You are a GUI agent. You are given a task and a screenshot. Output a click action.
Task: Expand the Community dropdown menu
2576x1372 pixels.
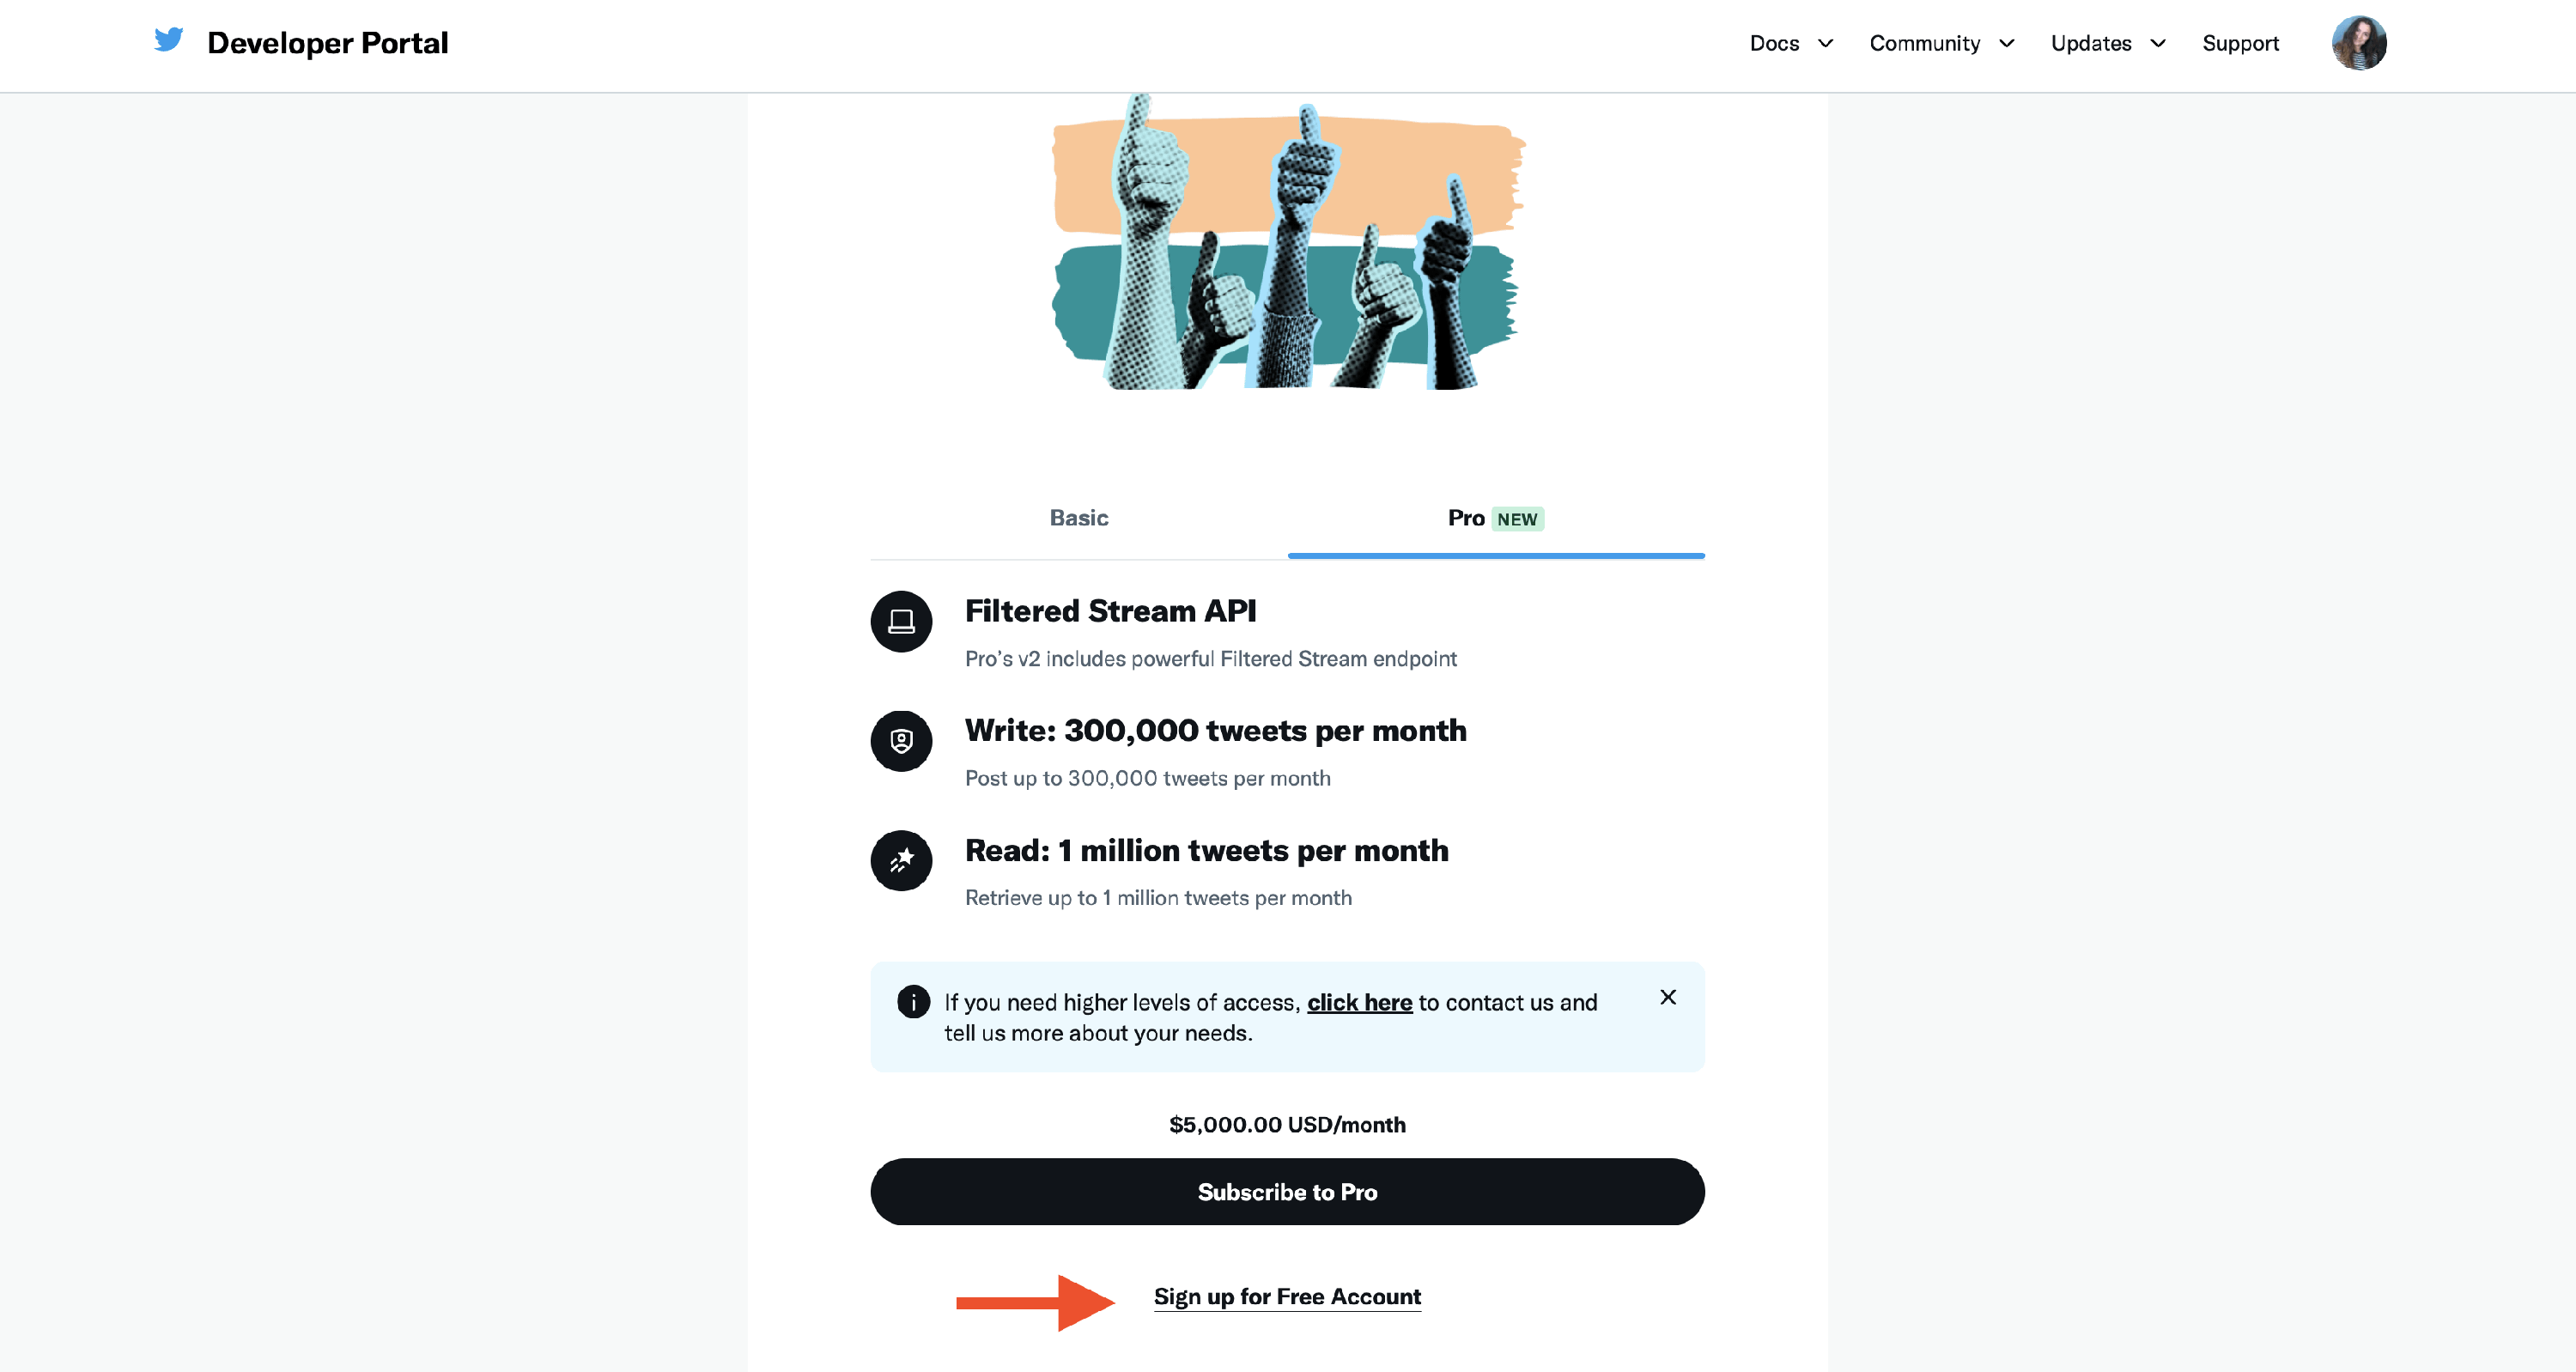(1940, 44)
